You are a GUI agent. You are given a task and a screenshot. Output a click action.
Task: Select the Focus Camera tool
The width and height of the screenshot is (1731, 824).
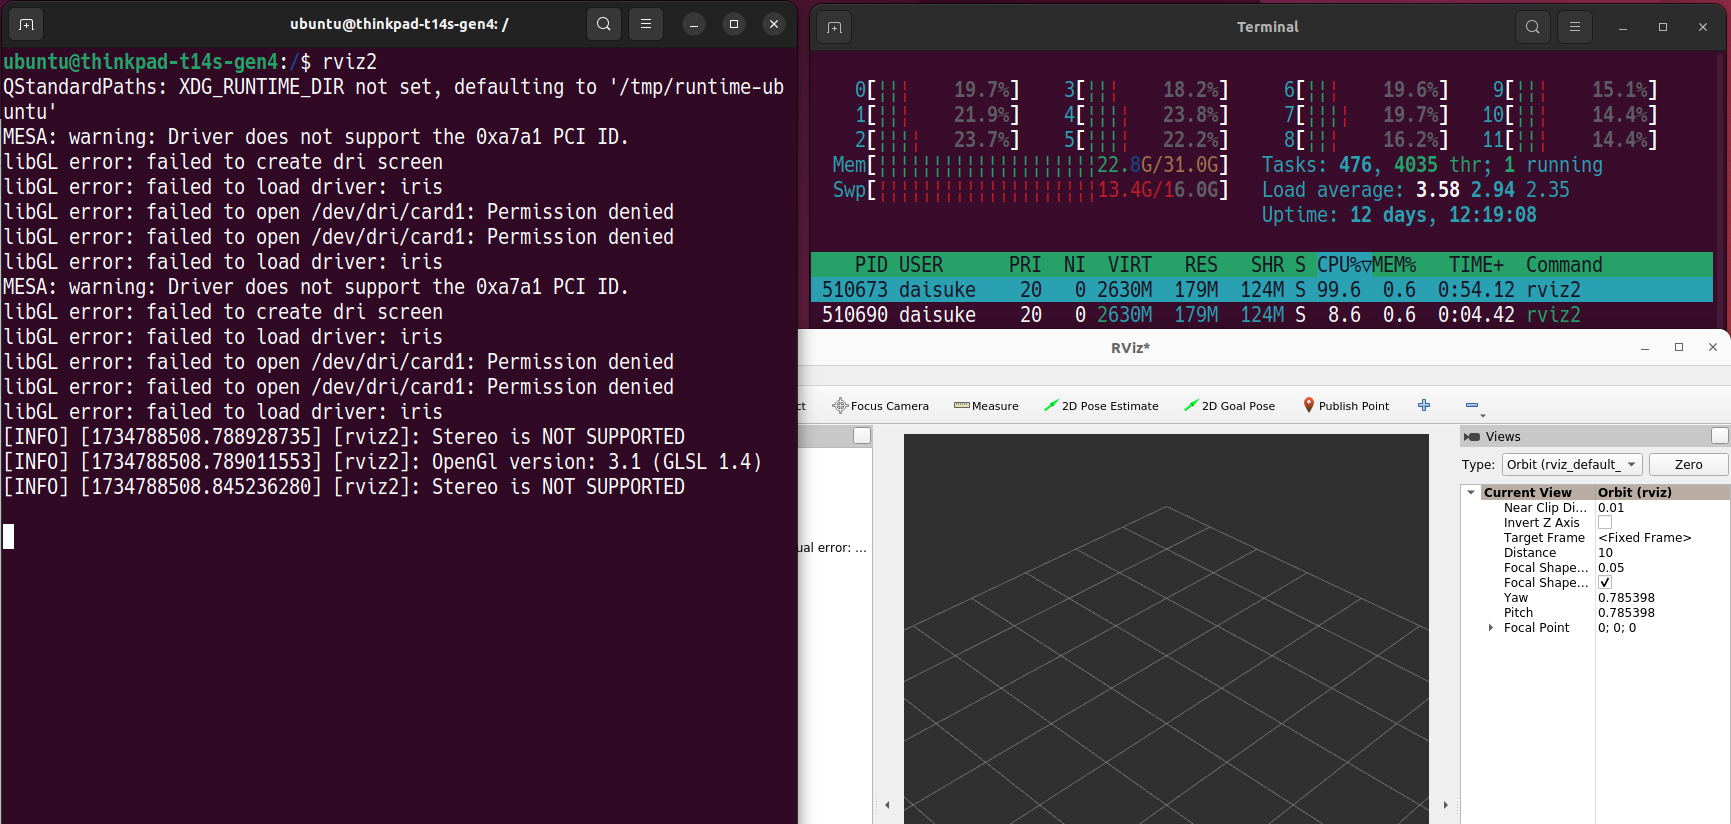(x=880, y=406)
